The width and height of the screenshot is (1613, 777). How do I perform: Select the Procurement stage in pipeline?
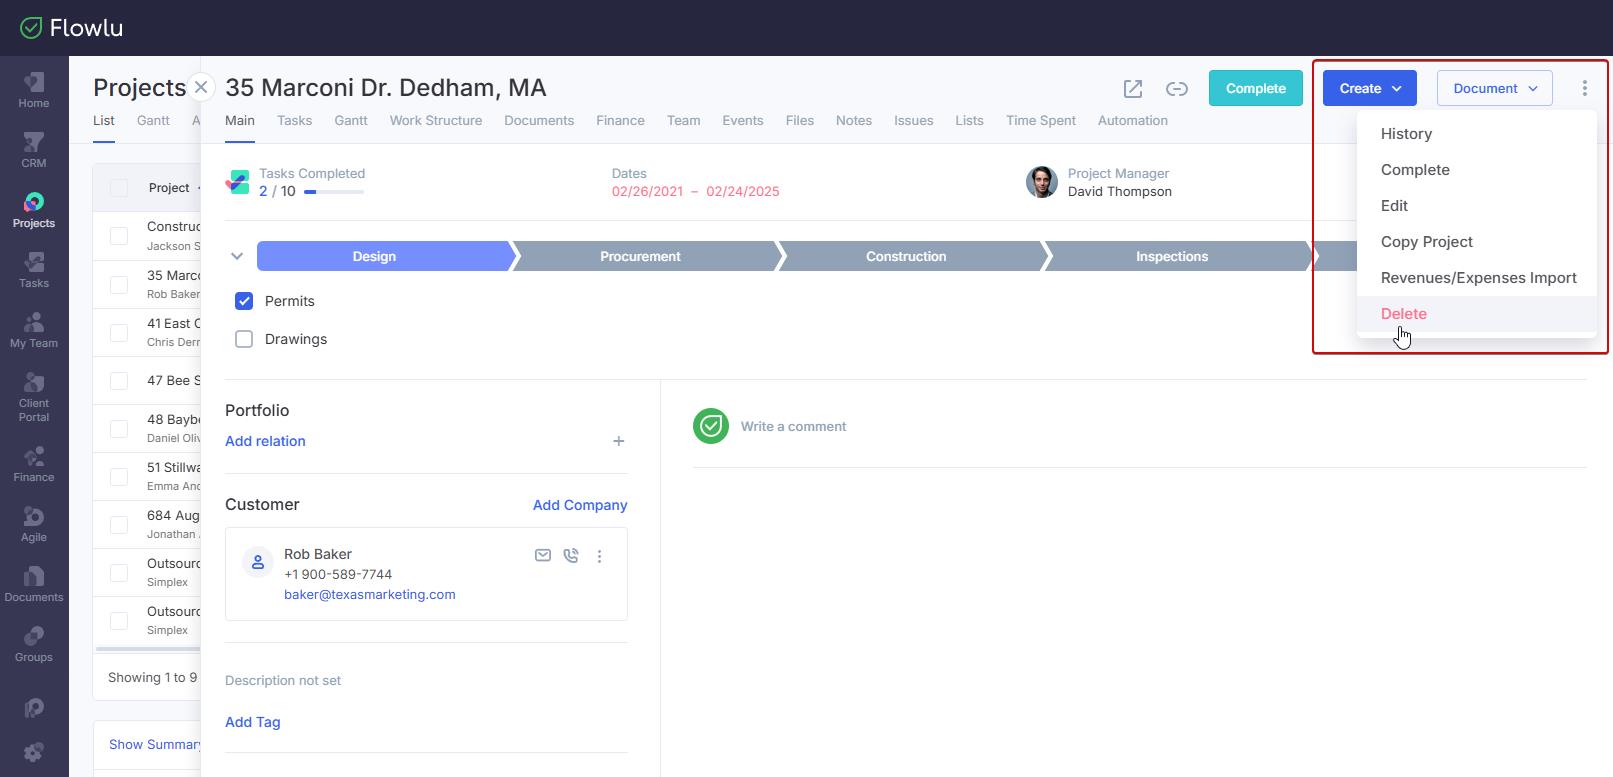pyautogui.click(x=640, y=257)
